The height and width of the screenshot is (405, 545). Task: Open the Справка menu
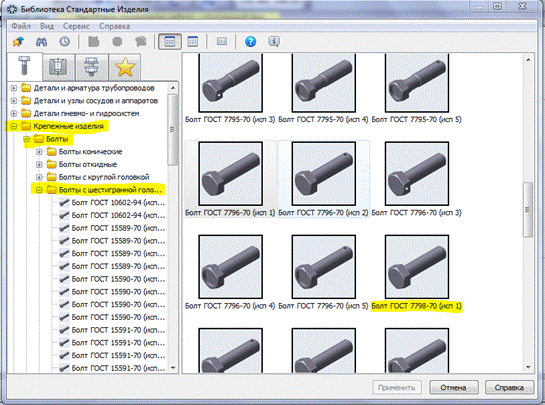pos(114,26)
